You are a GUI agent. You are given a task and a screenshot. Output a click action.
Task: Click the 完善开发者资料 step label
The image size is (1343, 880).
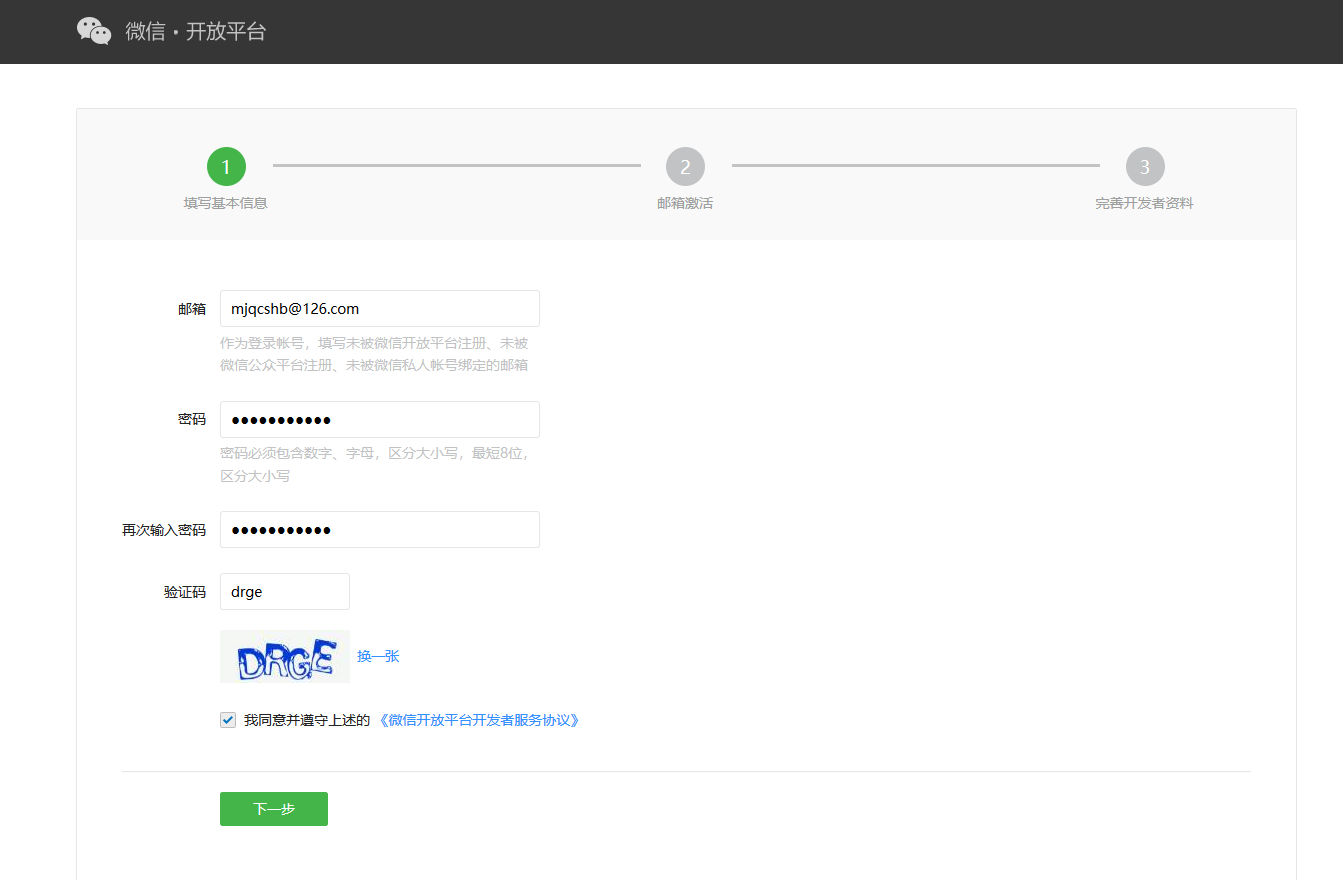pyautogui.click(x=1145, y=203)
